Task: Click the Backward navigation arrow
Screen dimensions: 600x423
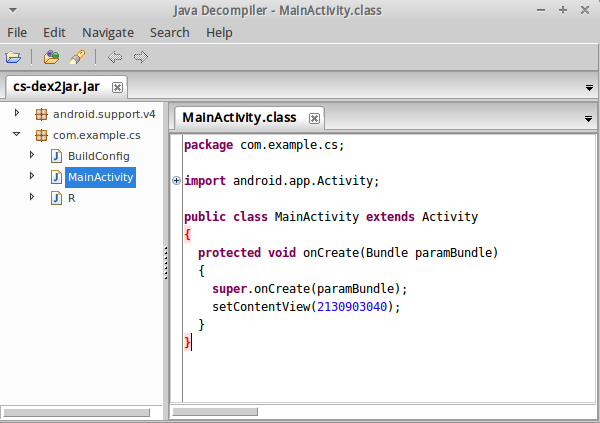Action: click(115, 57)
